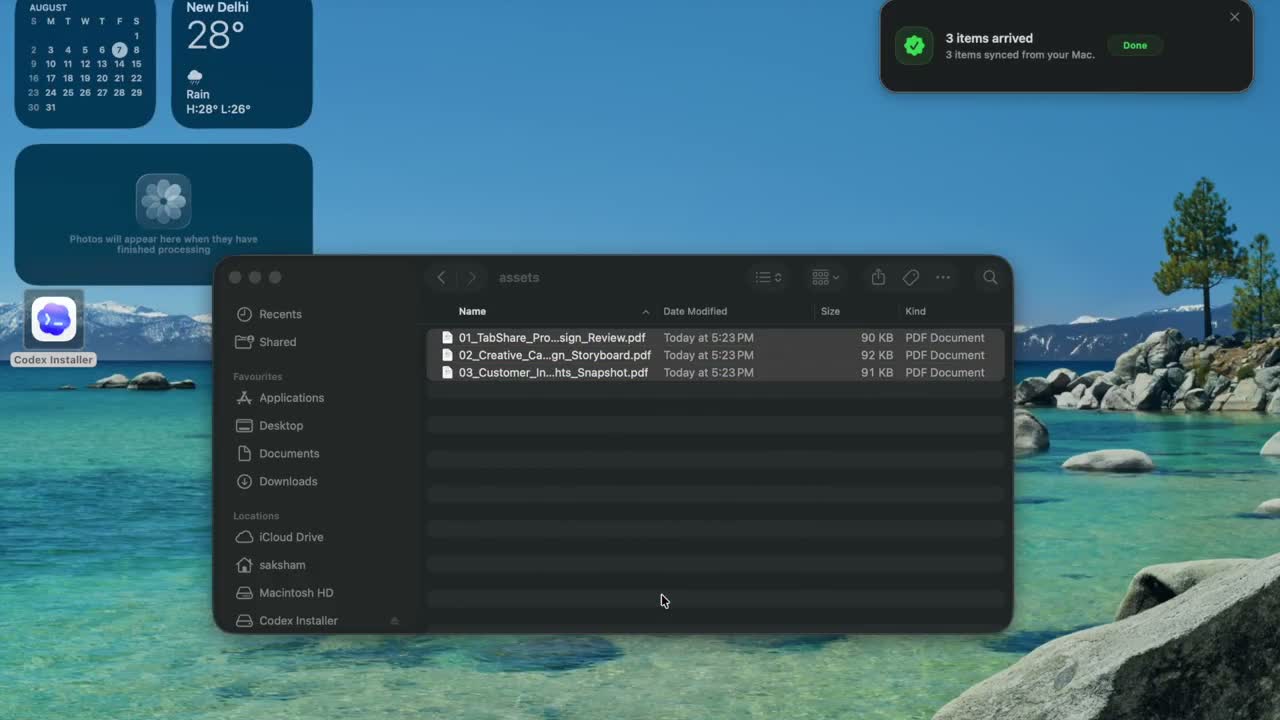Open iCloud Drive in sidebar locations
The width and height of the screenshot is (1280, 720).
click(291, 537)
